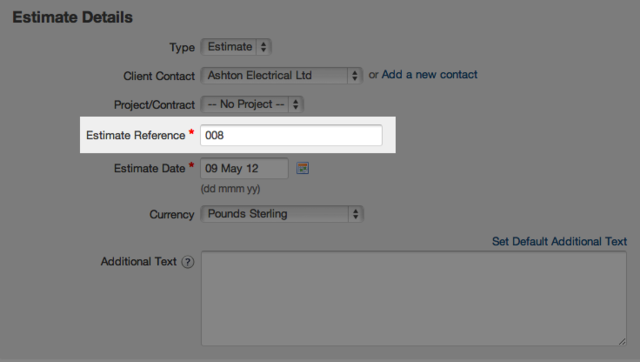Screen dimensions: 640x362
Task: Open the Project/Contract No Project dropdown
Action: click(x=252, y=104)
